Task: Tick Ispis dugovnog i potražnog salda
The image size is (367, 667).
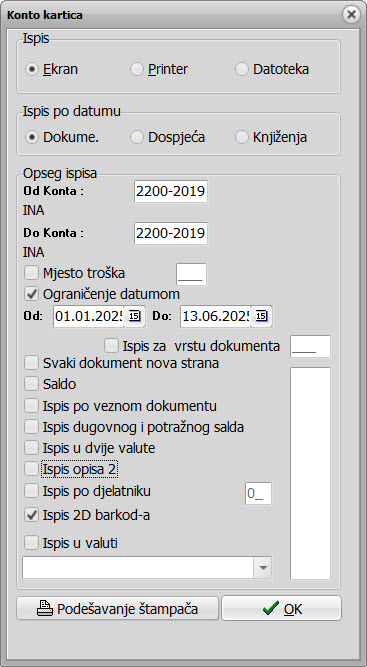Action: 31,427
